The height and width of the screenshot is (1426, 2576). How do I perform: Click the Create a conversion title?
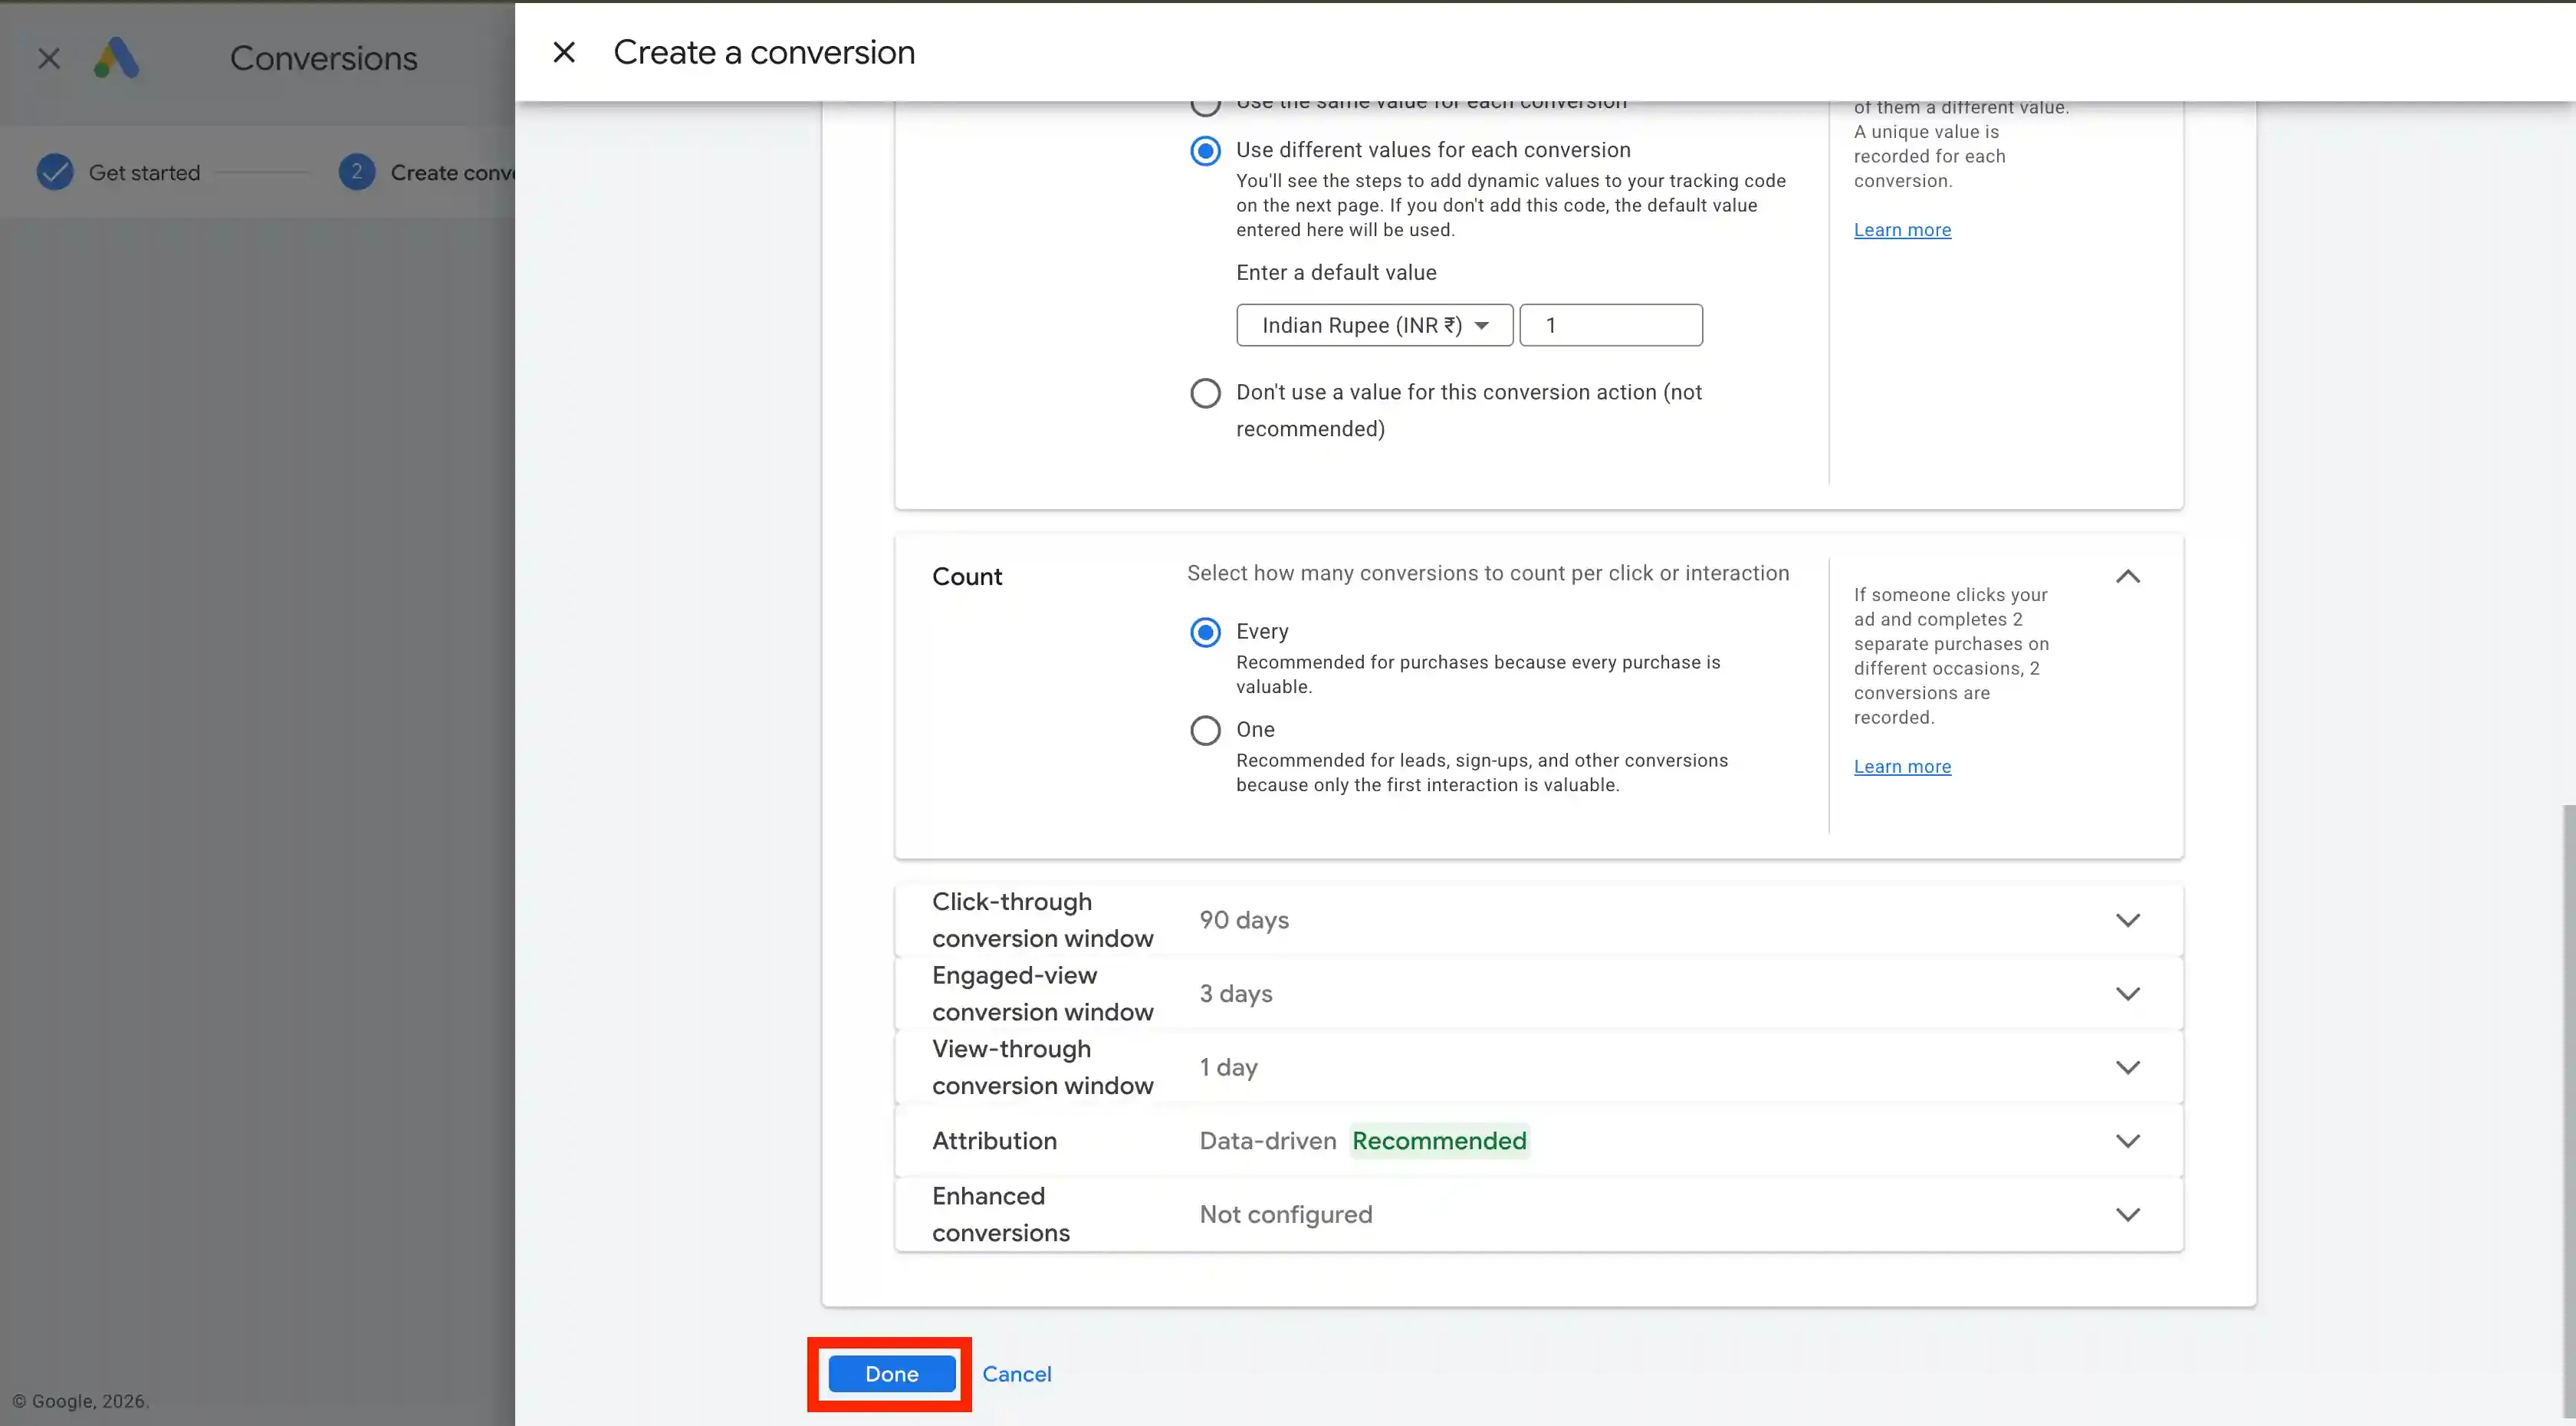(764, 52)
